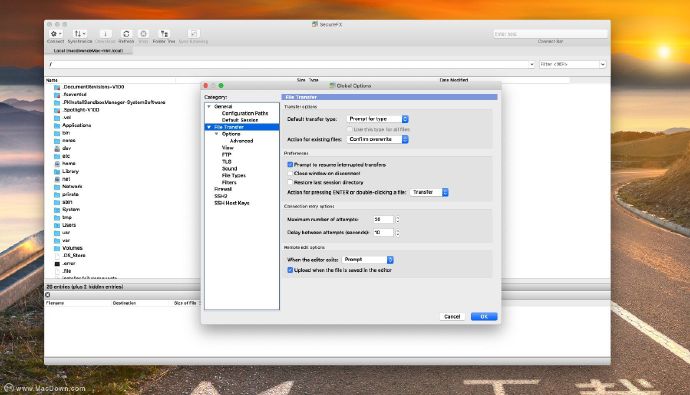The height and width of the screenshot is (395, 690).
Task: Select the Filters category
Action: pyautogui.click(x=229, y=182)
